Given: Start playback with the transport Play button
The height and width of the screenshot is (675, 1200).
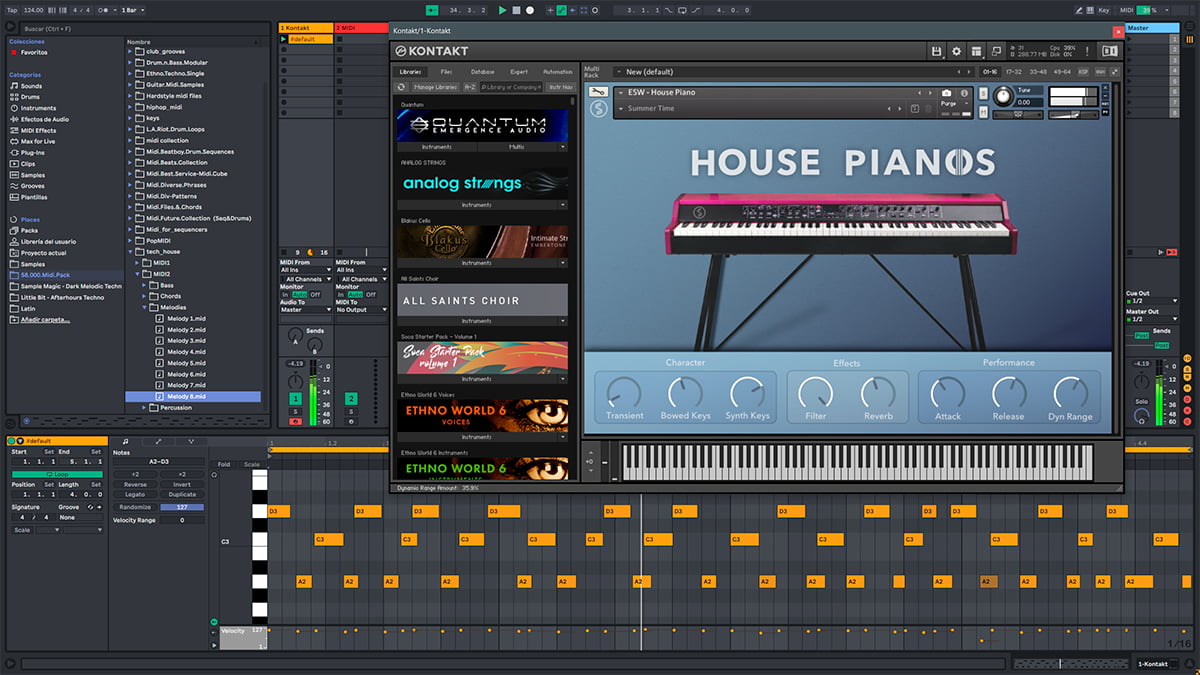Looking at the screenshot, I should coord(503,10).
